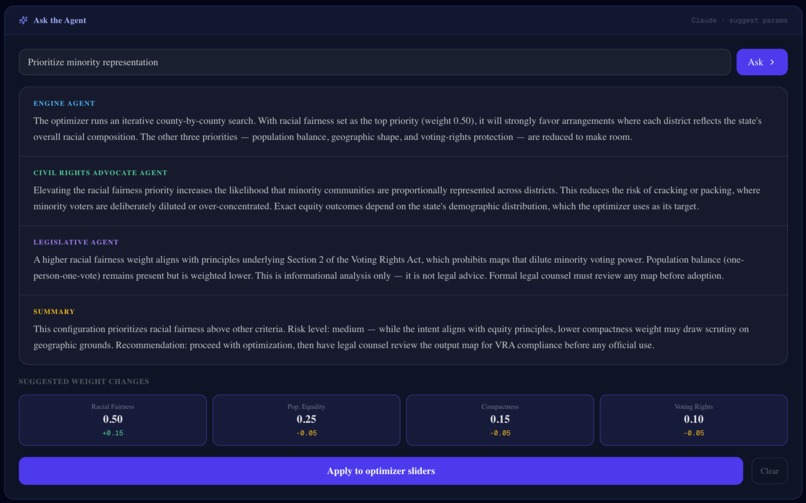Click the ENGINE AGENT heading
Viewport: 806px width, 503px height.
coord(64,103)
